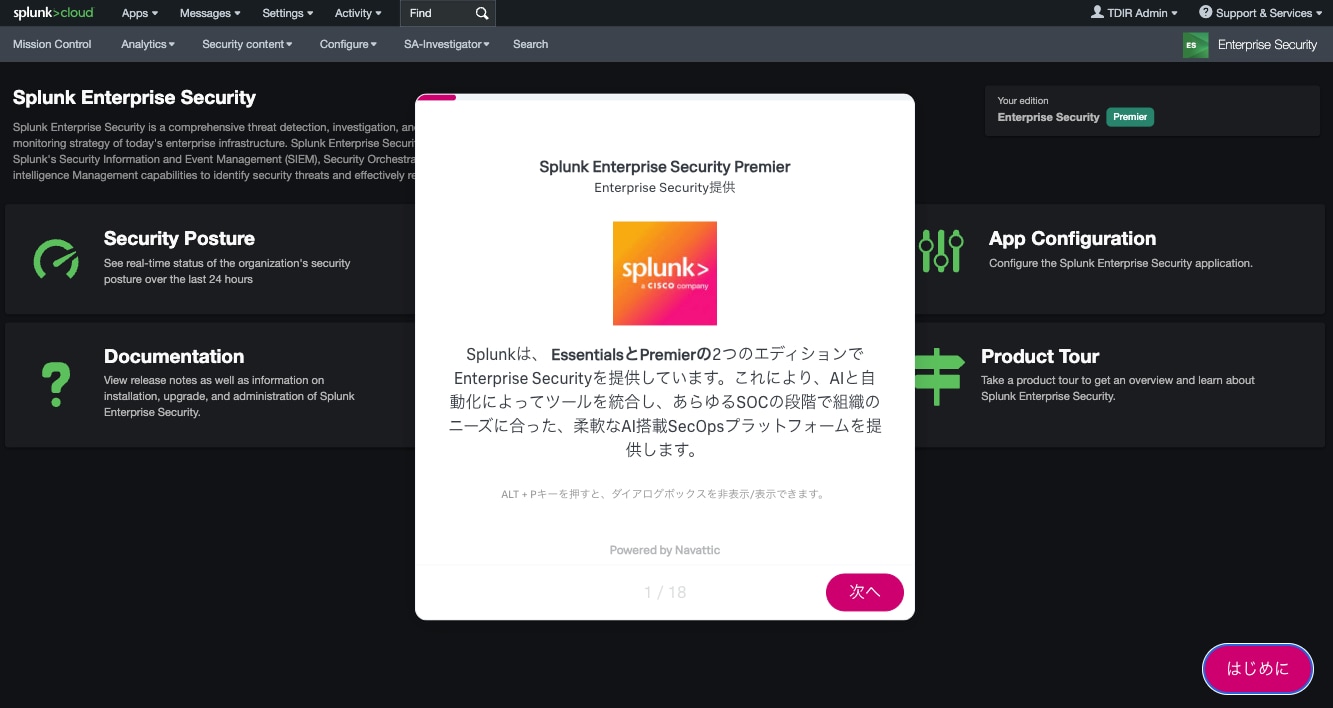Open the Messages dropdown menu
Image resolution: width=1333 pixels, height=708 pixels.
[210, 13]
